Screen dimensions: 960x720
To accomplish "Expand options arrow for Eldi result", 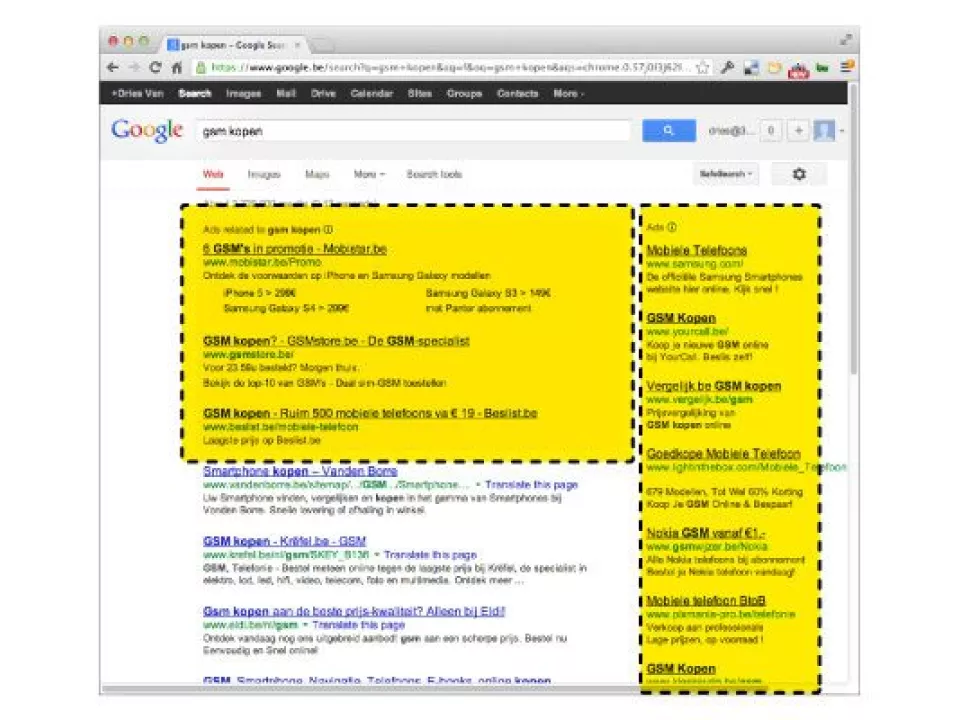I will coord(305,625).
